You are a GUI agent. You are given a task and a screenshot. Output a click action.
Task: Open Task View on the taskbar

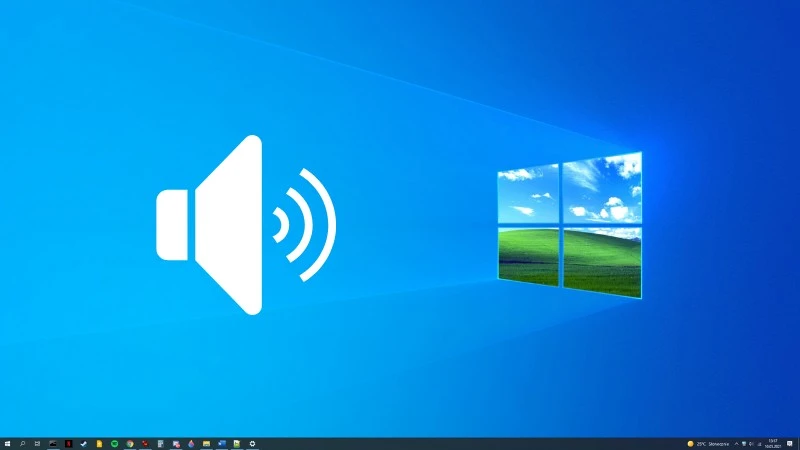tap(37, 444)
